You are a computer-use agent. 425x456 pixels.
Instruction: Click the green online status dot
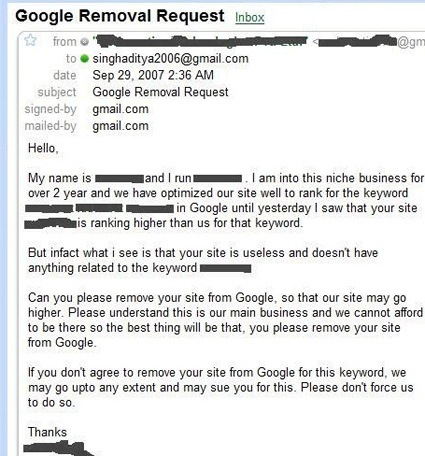coord(85,59)
